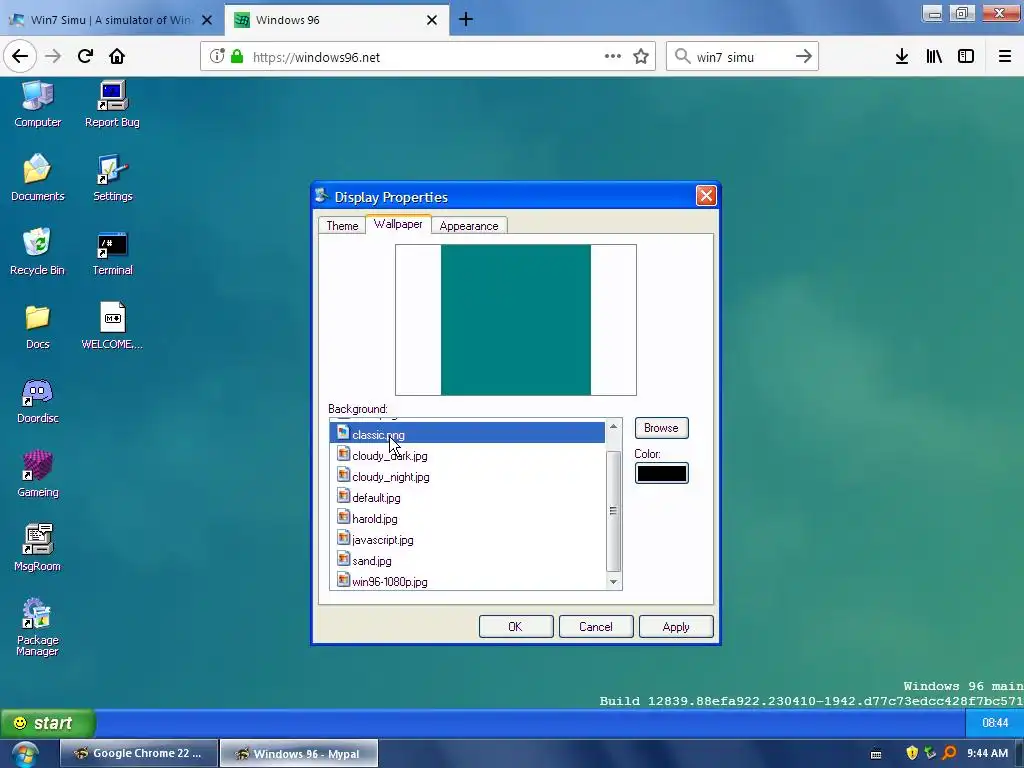Click the on-screen keyboard tray icon
1024x768 pixels.
876,754
